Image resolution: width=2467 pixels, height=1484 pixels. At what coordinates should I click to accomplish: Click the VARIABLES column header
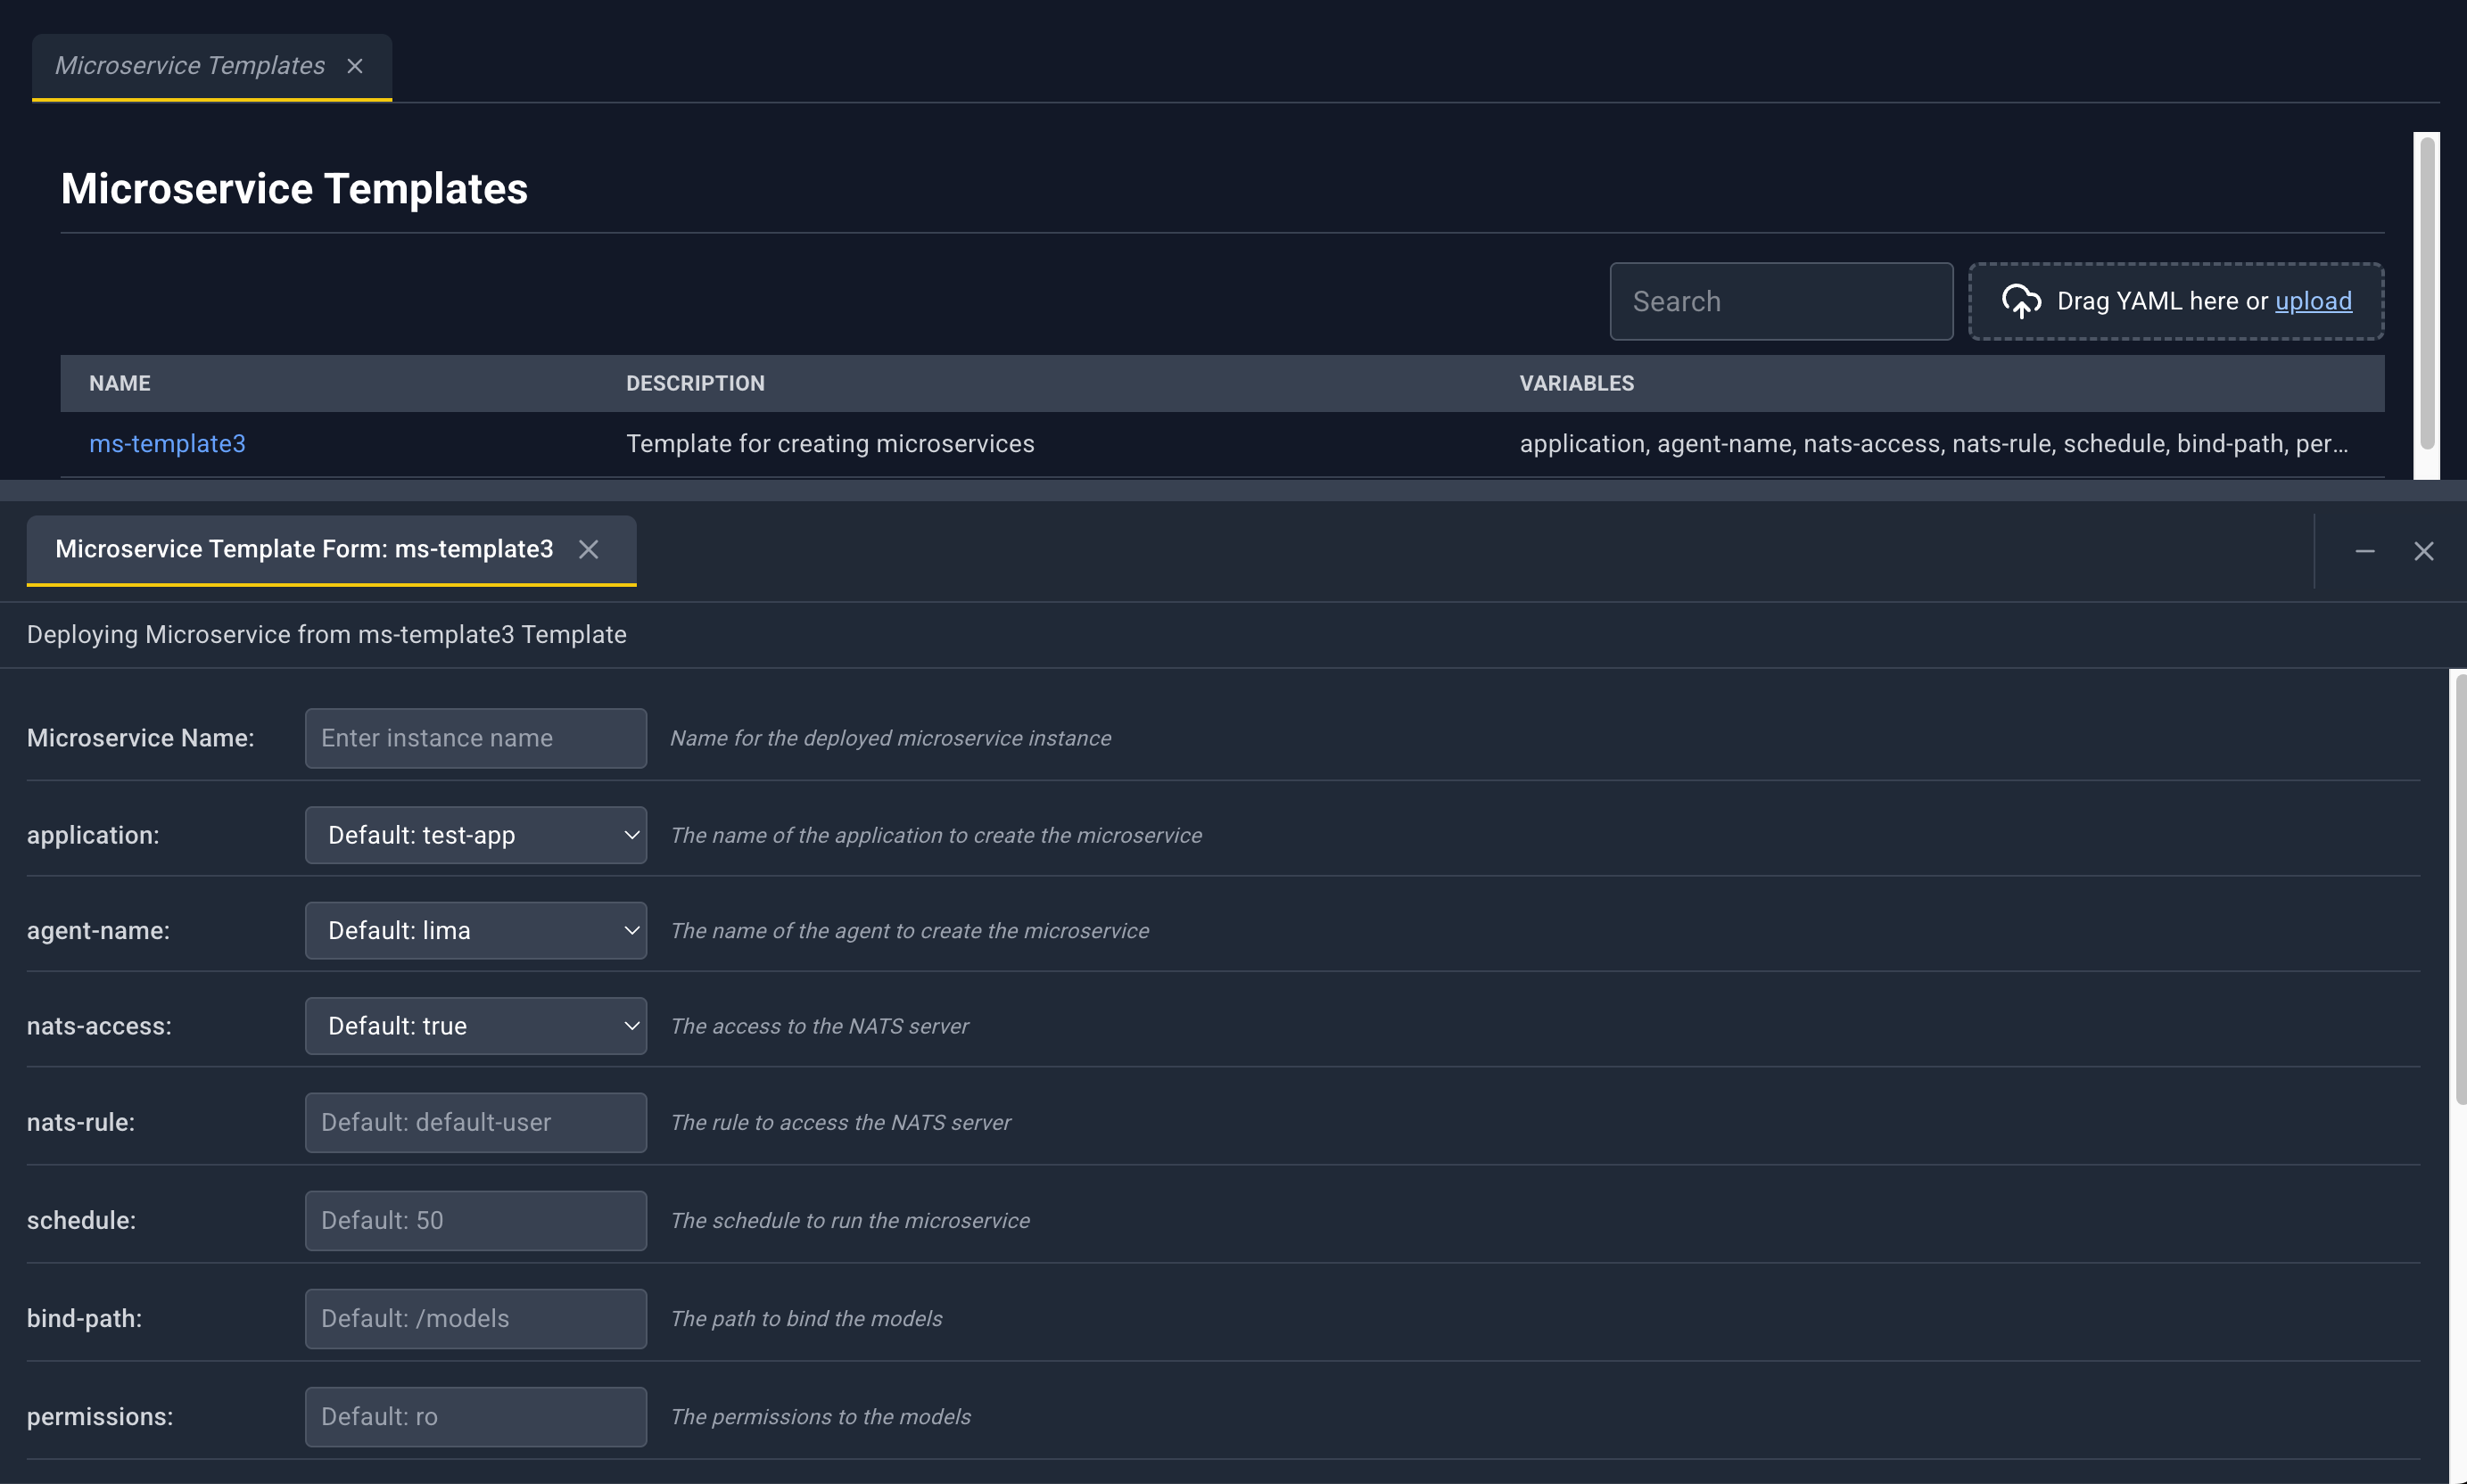1577,383
